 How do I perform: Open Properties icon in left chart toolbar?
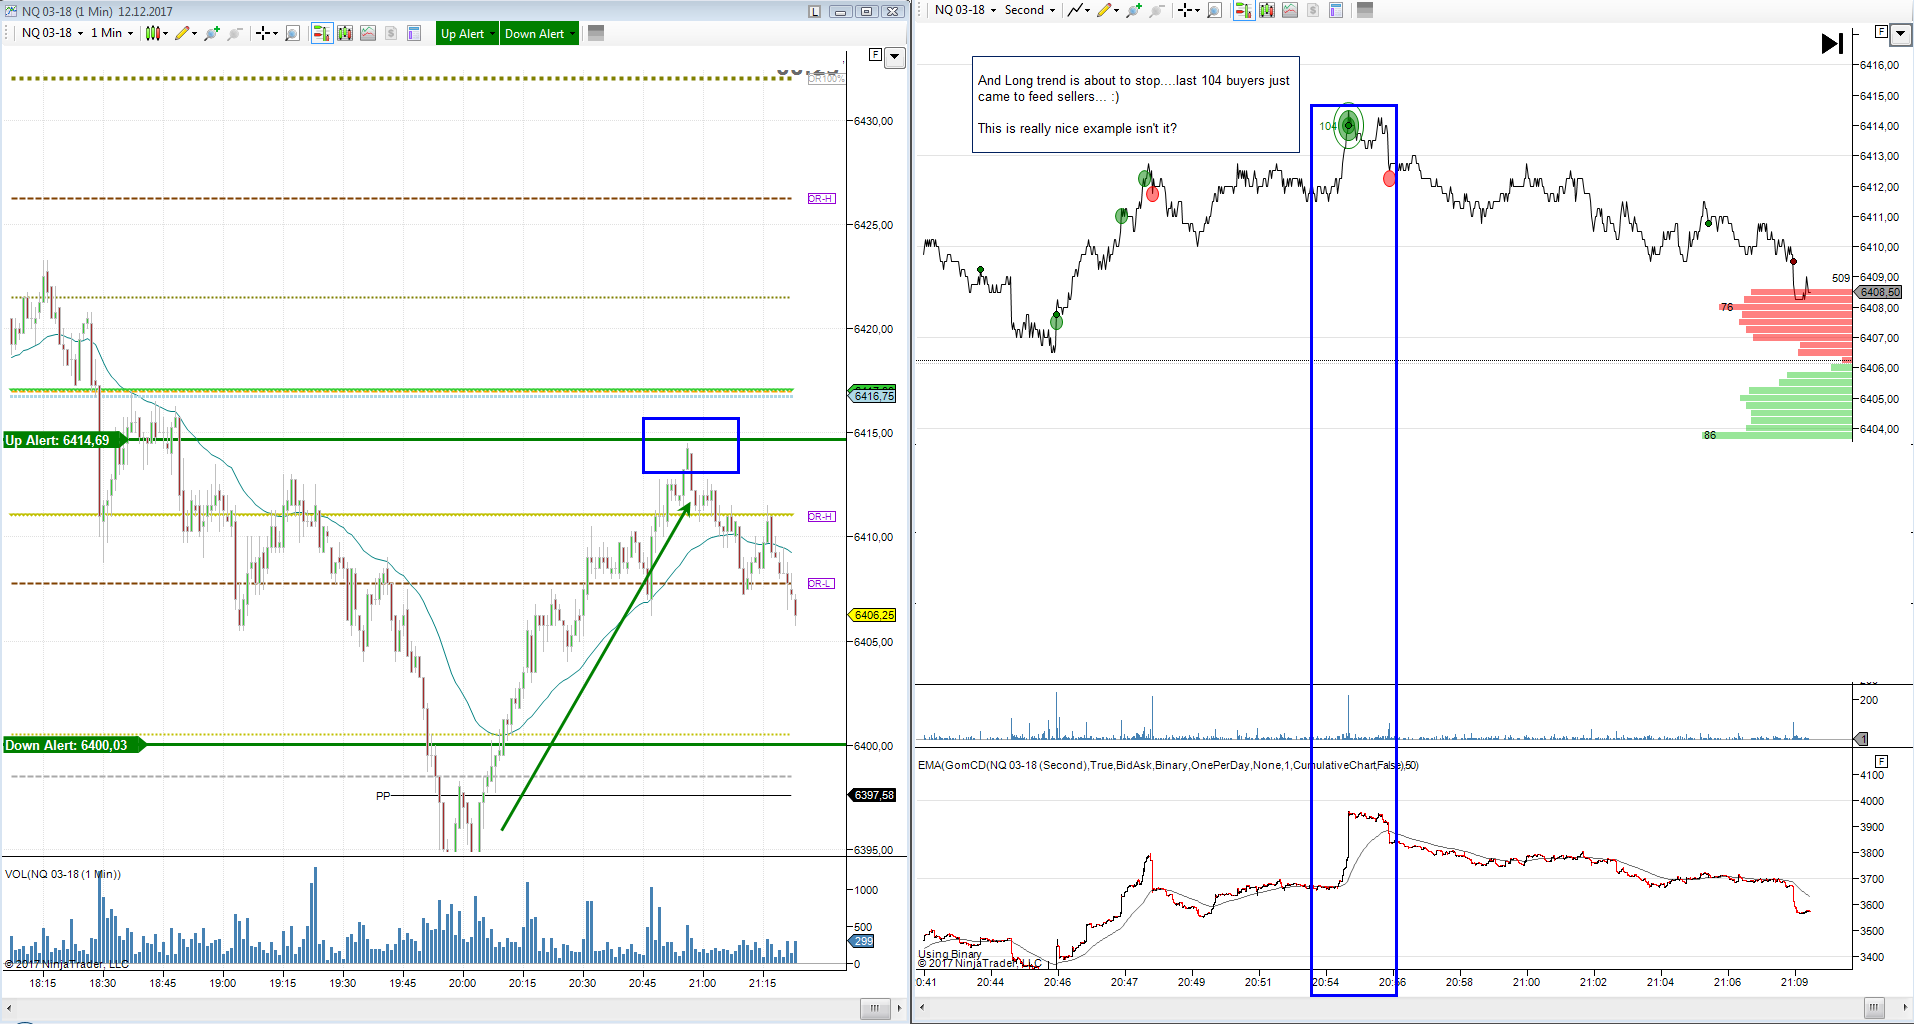tap(414, 33)
